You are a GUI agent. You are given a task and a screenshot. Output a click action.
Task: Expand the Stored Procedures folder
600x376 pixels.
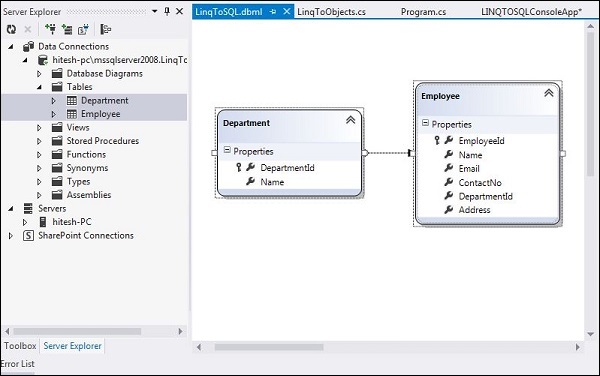tap(39, 141)
